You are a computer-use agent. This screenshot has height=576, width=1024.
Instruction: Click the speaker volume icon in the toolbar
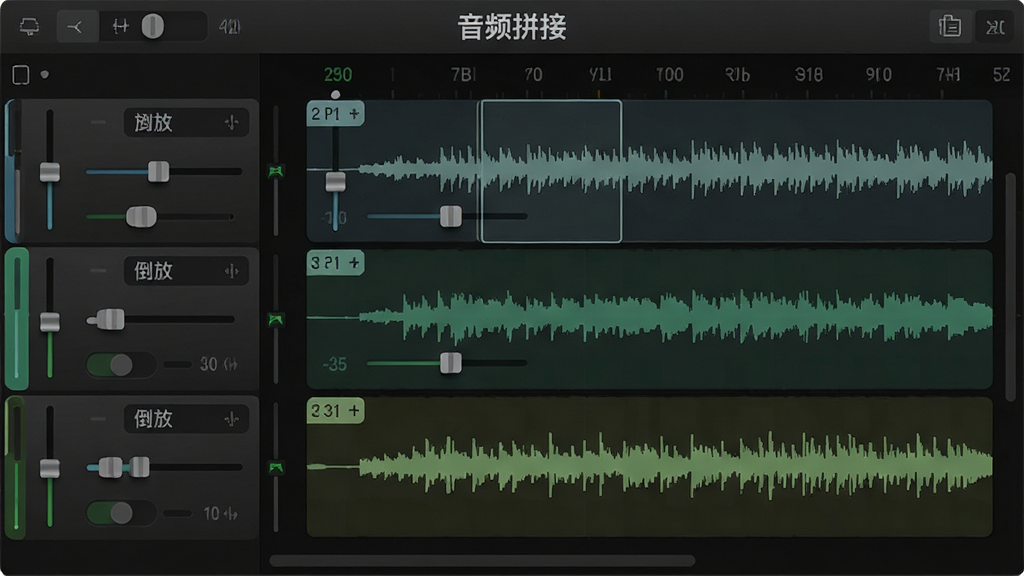pos(230,27)
